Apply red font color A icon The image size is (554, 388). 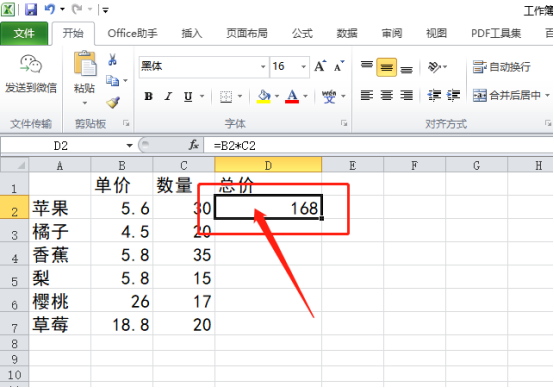point(292,96)
